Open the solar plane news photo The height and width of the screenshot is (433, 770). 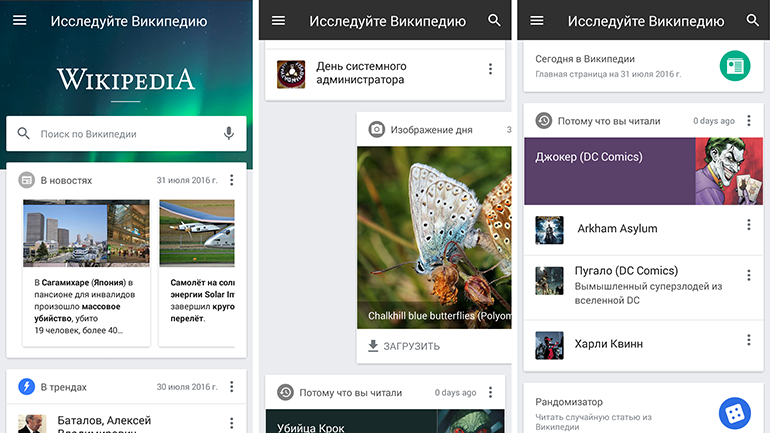click(x=197, y=233)
